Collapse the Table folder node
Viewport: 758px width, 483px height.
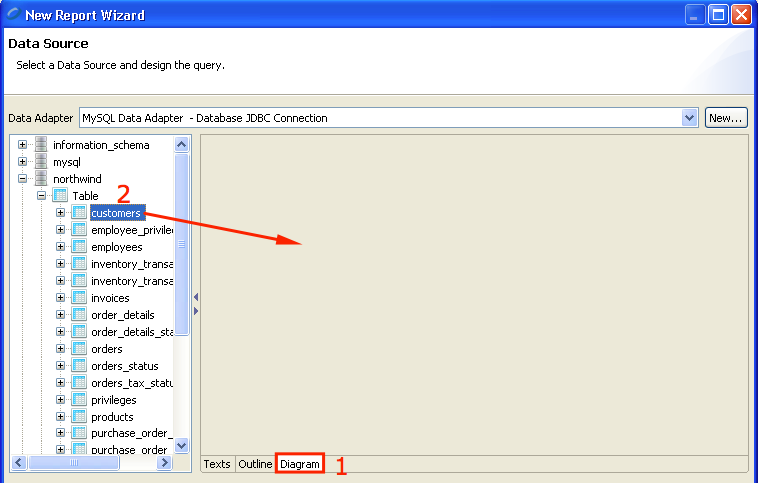coord(42,196)
